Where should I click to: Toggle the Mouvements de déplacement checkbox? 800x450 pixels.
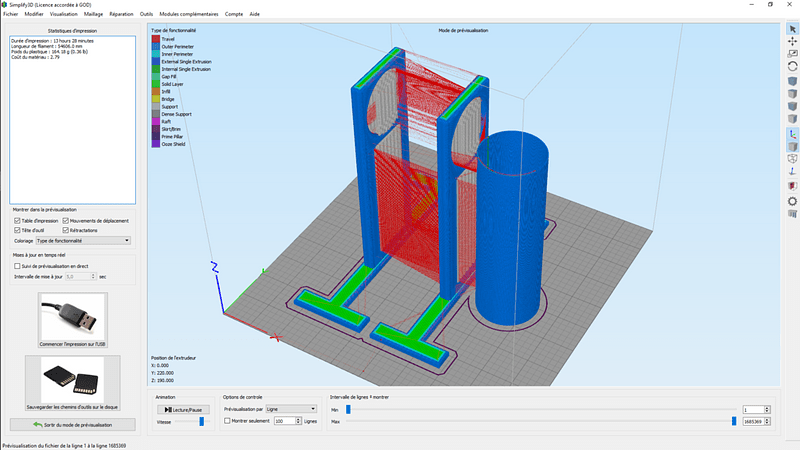click(66, 221)
